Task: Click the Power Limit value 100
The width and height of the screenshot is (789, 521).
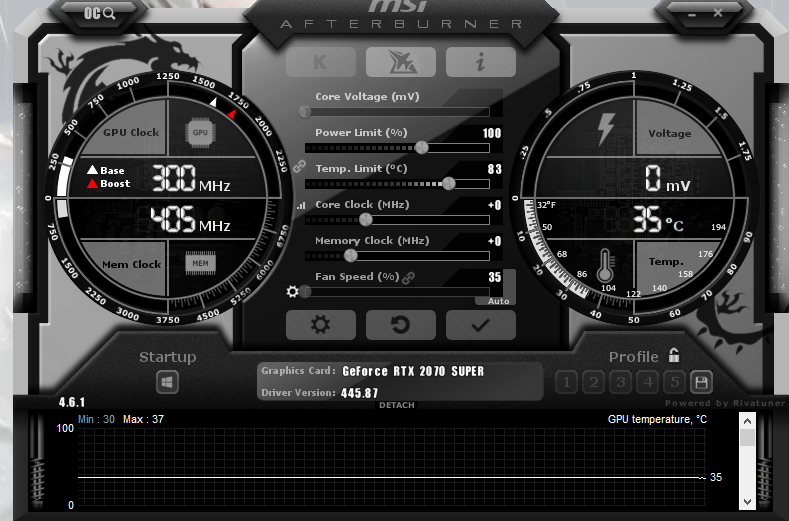Action: tap(492, 133)
